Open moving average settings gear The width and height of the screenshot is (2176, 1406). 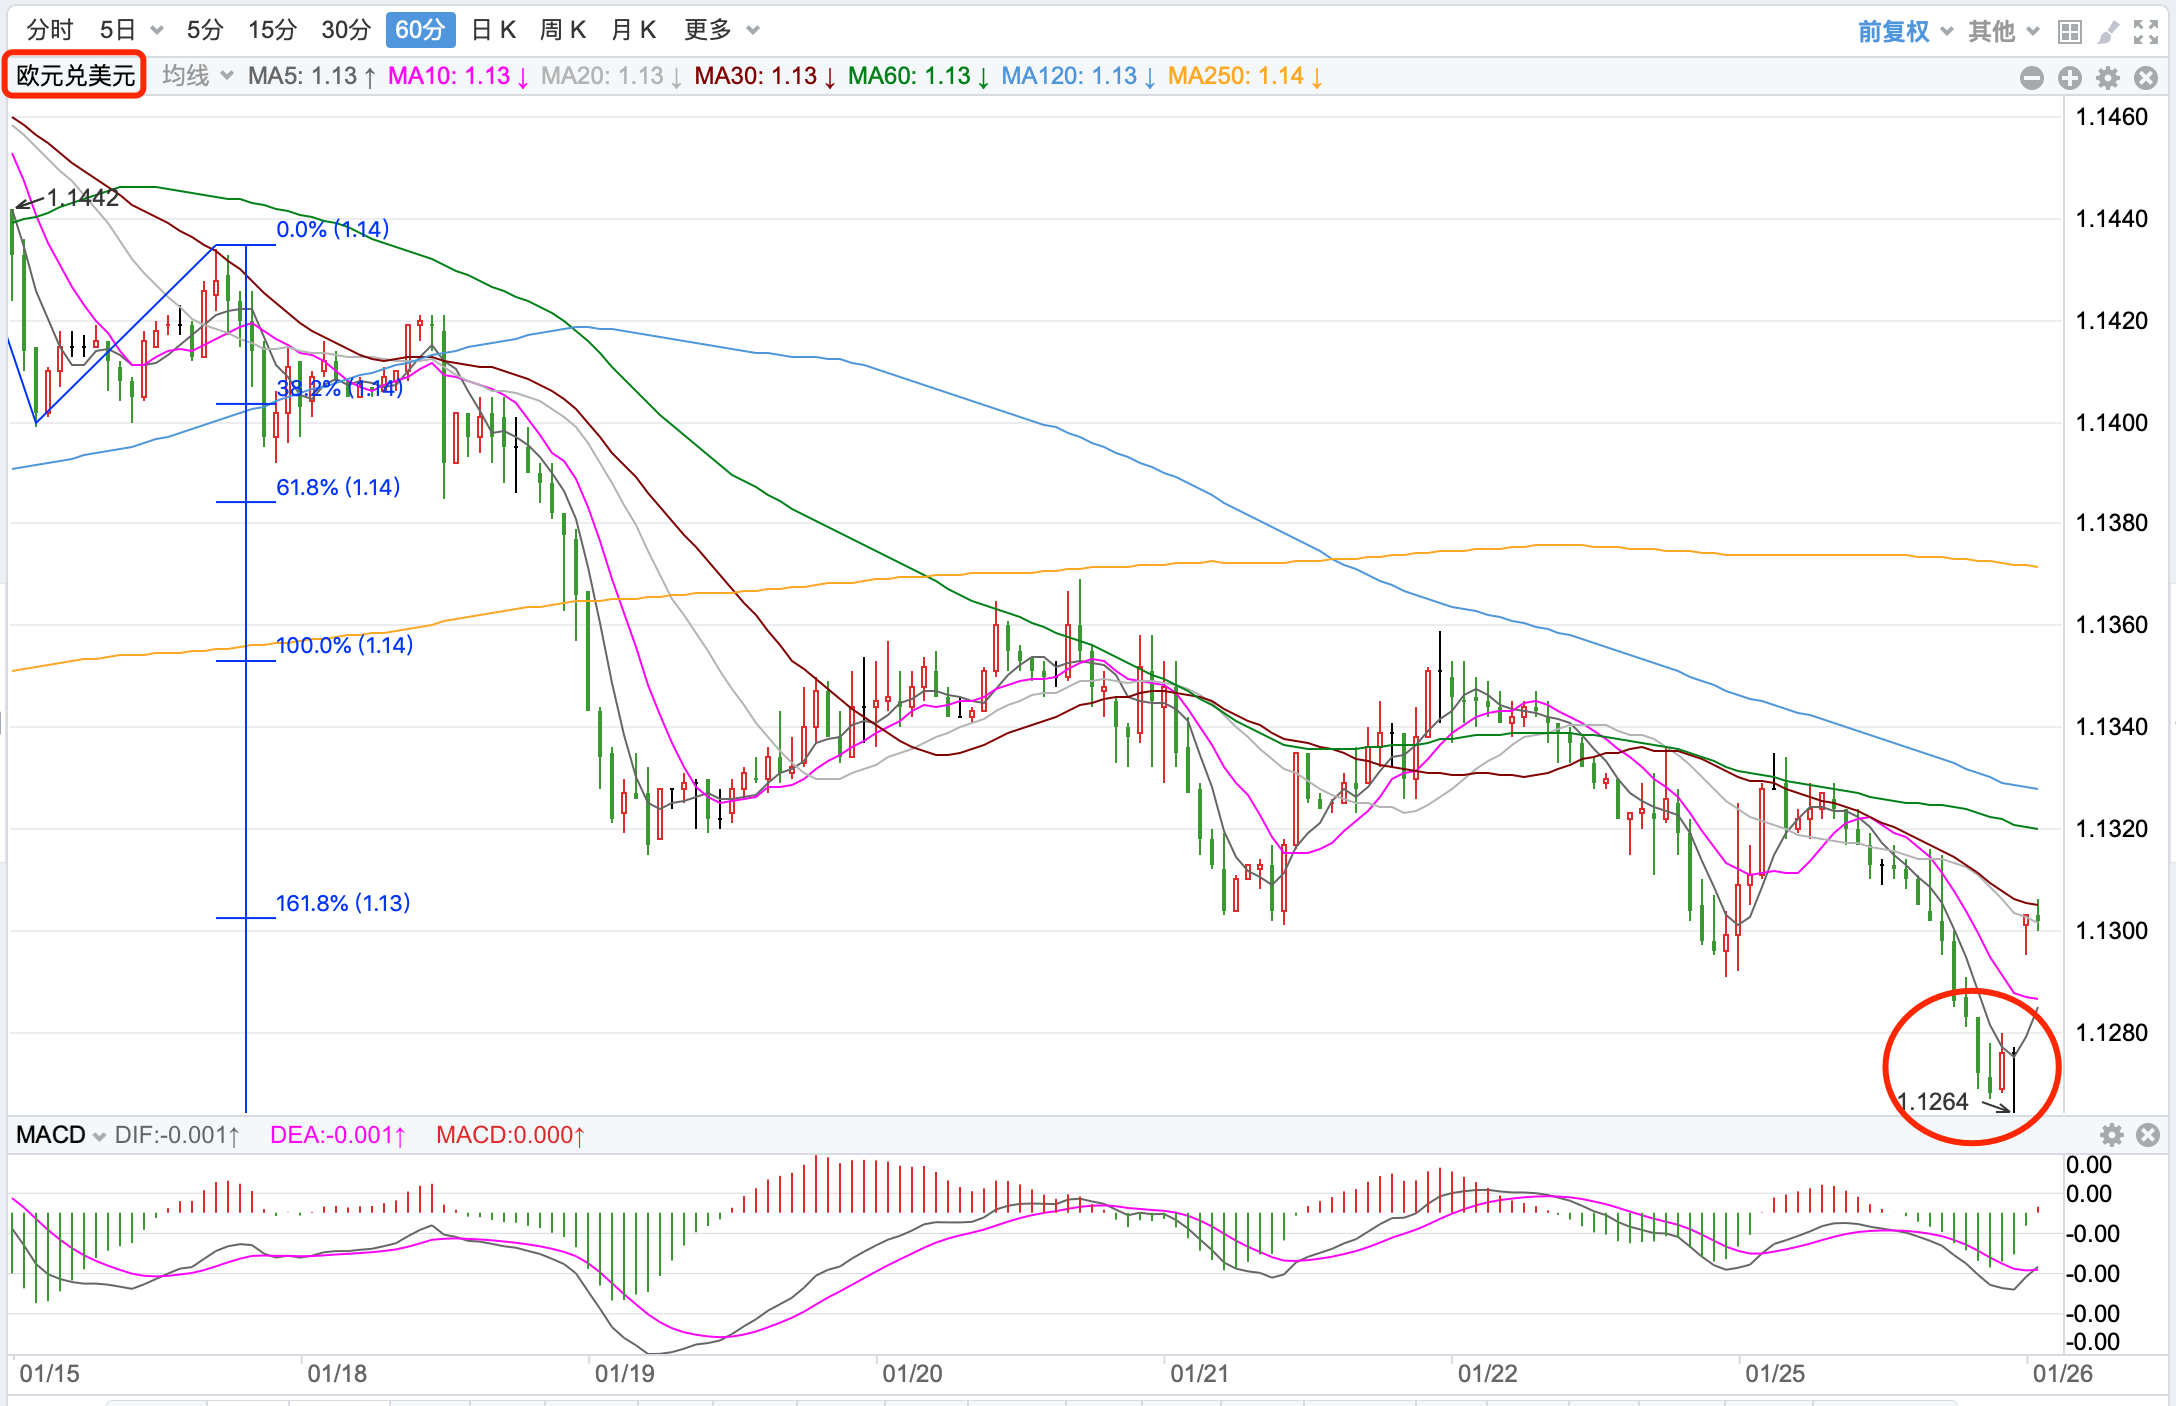tap(2108, 78)
